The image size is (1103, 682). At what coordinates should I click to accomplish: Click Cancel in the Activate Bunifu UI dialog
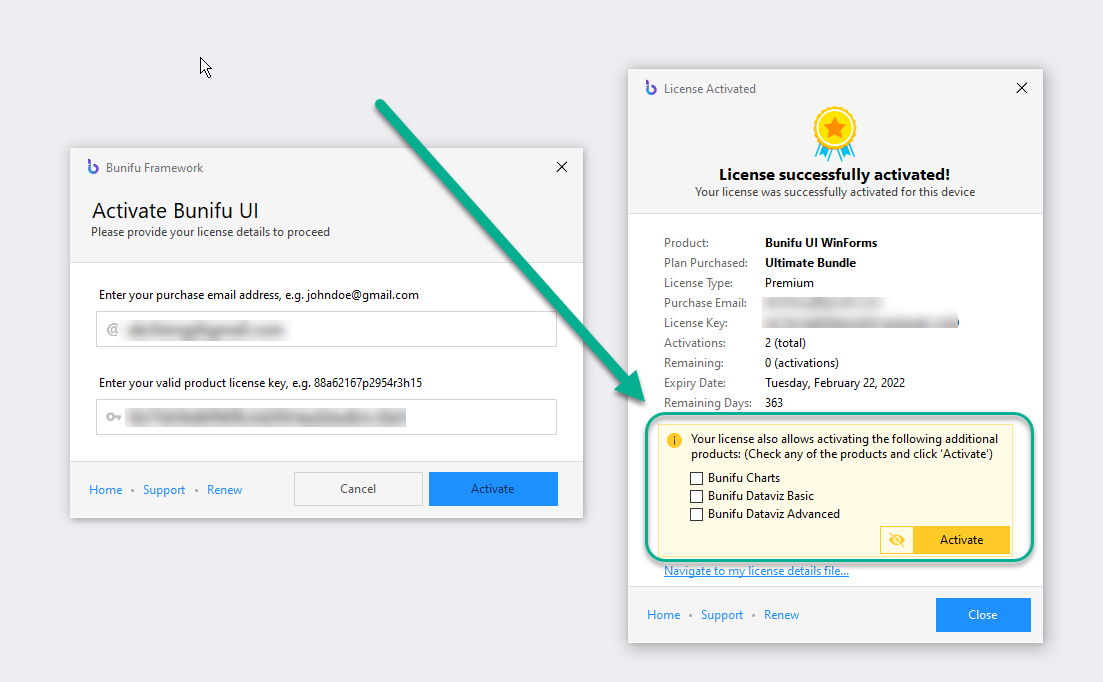coord(358,489)
